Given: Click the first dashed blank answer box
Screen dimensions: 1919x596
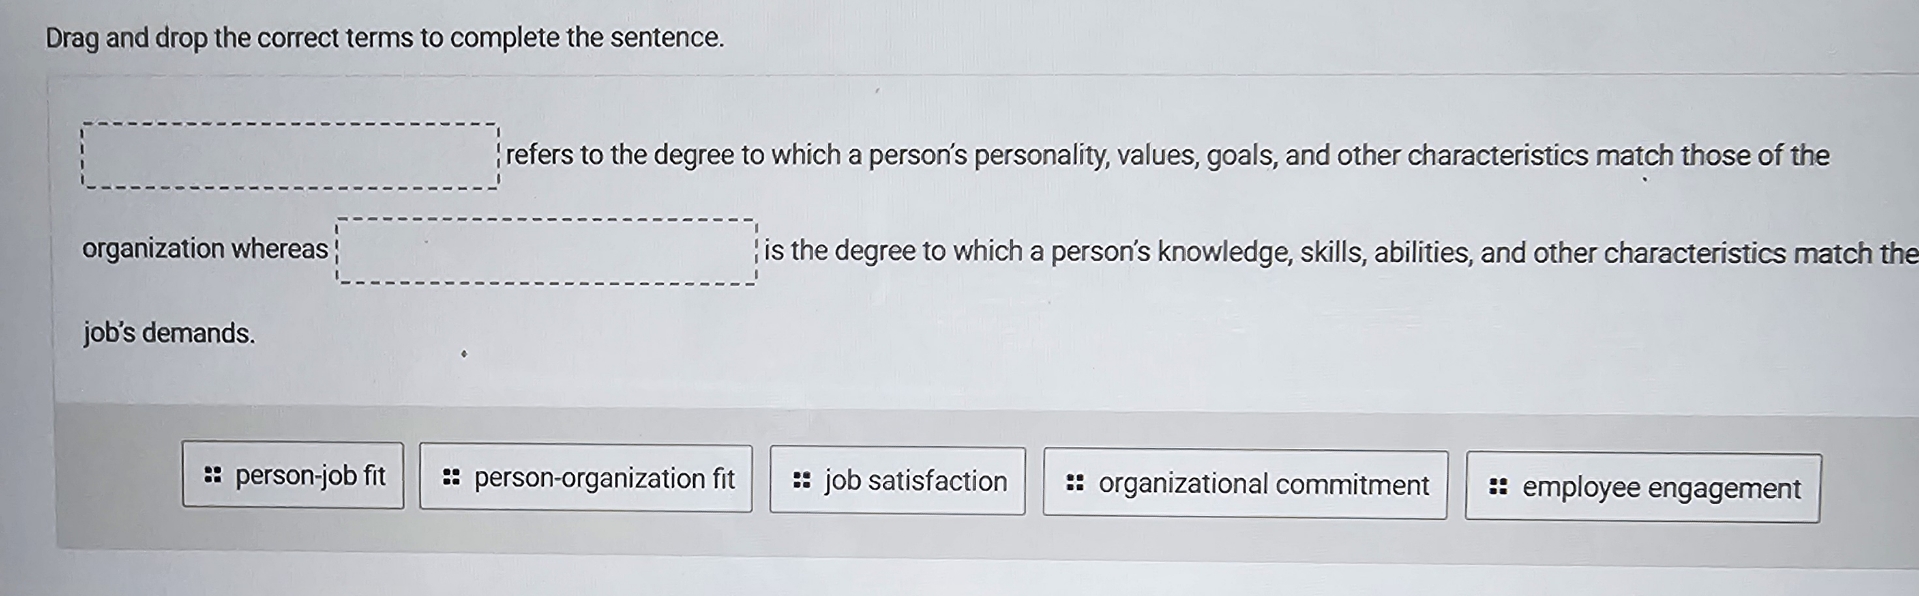Looking at the screenshot, I should [x=289, y=155].
